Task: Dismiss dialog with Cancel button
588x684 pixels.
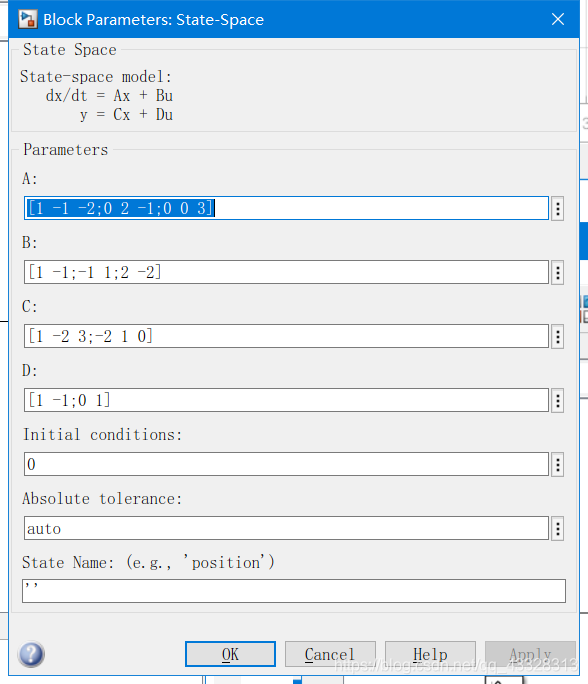Action: [x=330, y=654]
